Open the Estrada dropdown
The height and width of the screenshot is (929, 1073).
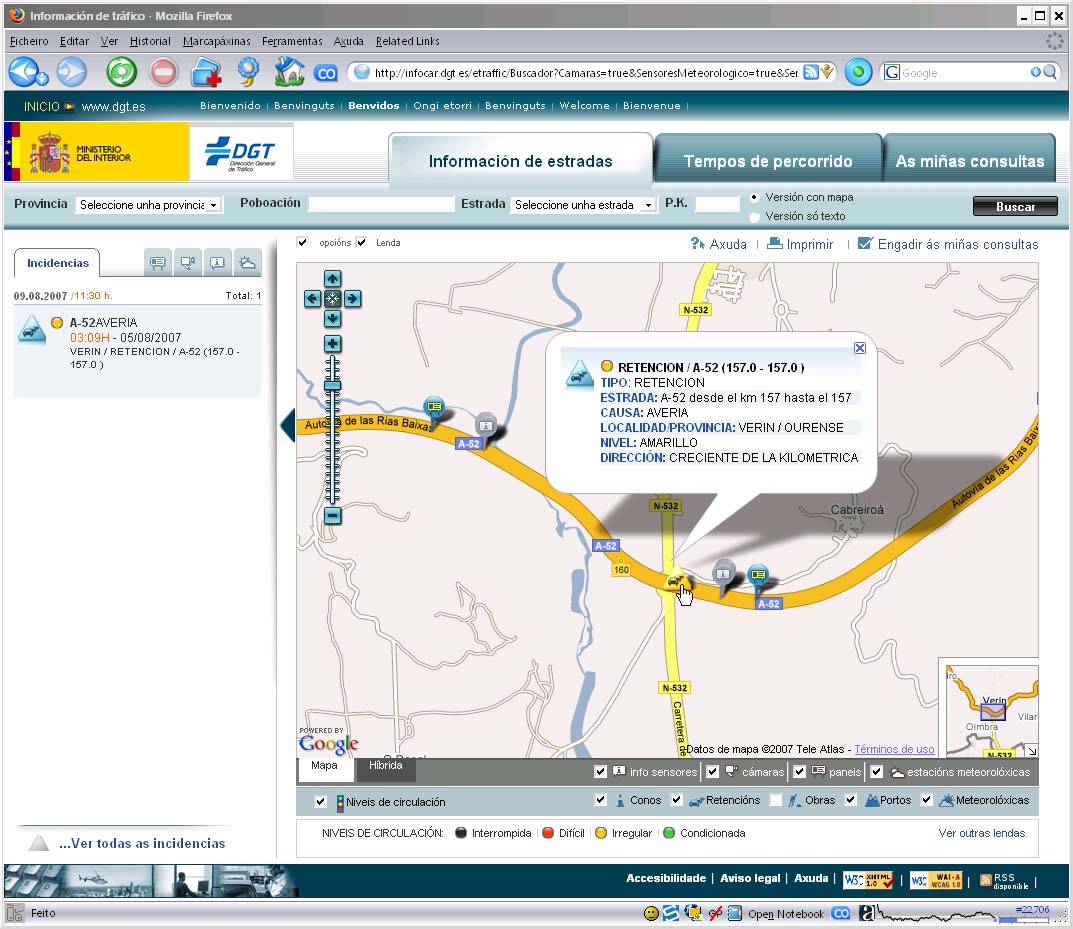pos(583,205)
